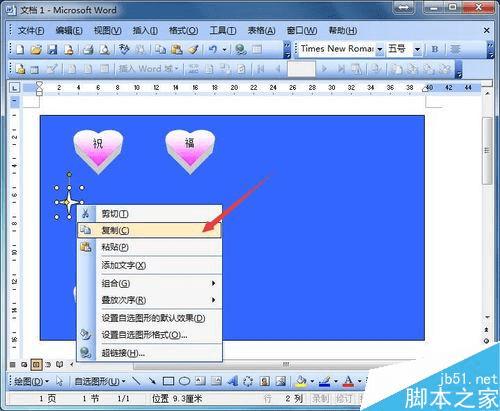This screenshot has width=500, height=411.
Task: Select the Format Painter brush
Action: [x=193, y=49]
